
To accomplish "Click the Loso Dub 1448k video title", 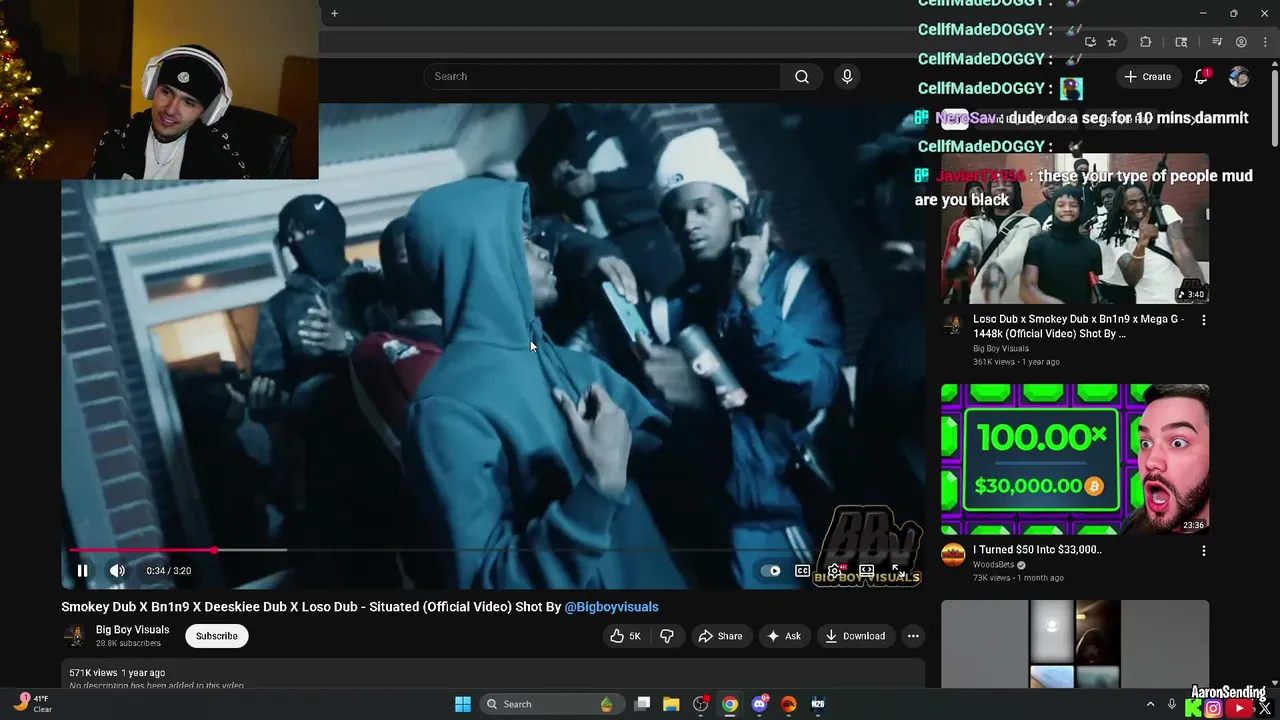I will (1078, 326).
